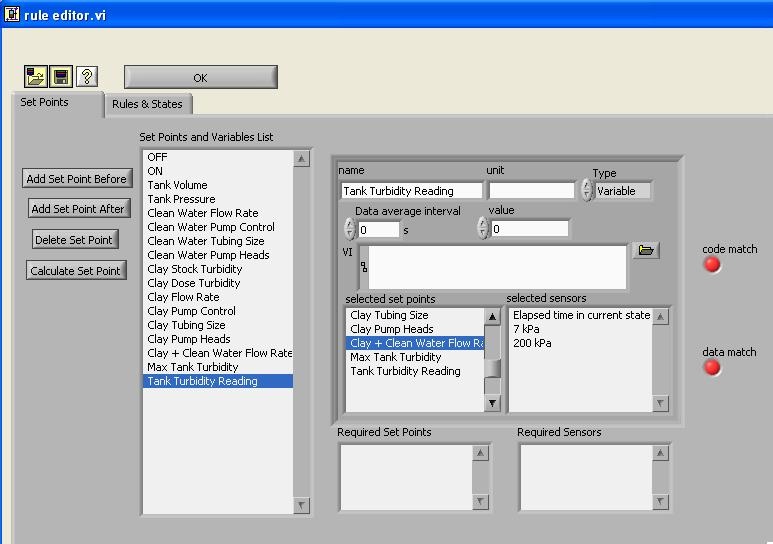Select Clay + Clean Water Flow Rate in main list
This screenshot has height=544, width=773.
(x=217, y=353)
